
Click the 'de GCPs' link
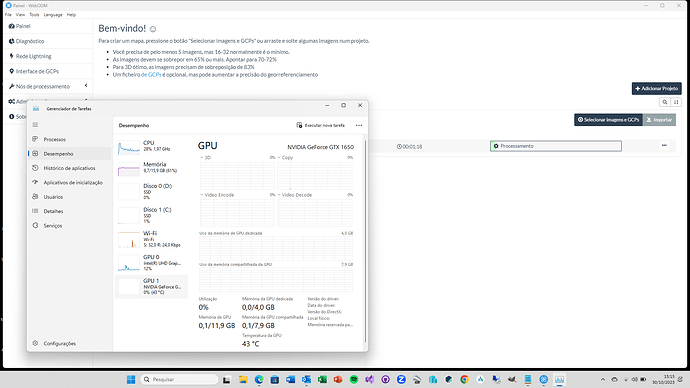coord(151,75)
